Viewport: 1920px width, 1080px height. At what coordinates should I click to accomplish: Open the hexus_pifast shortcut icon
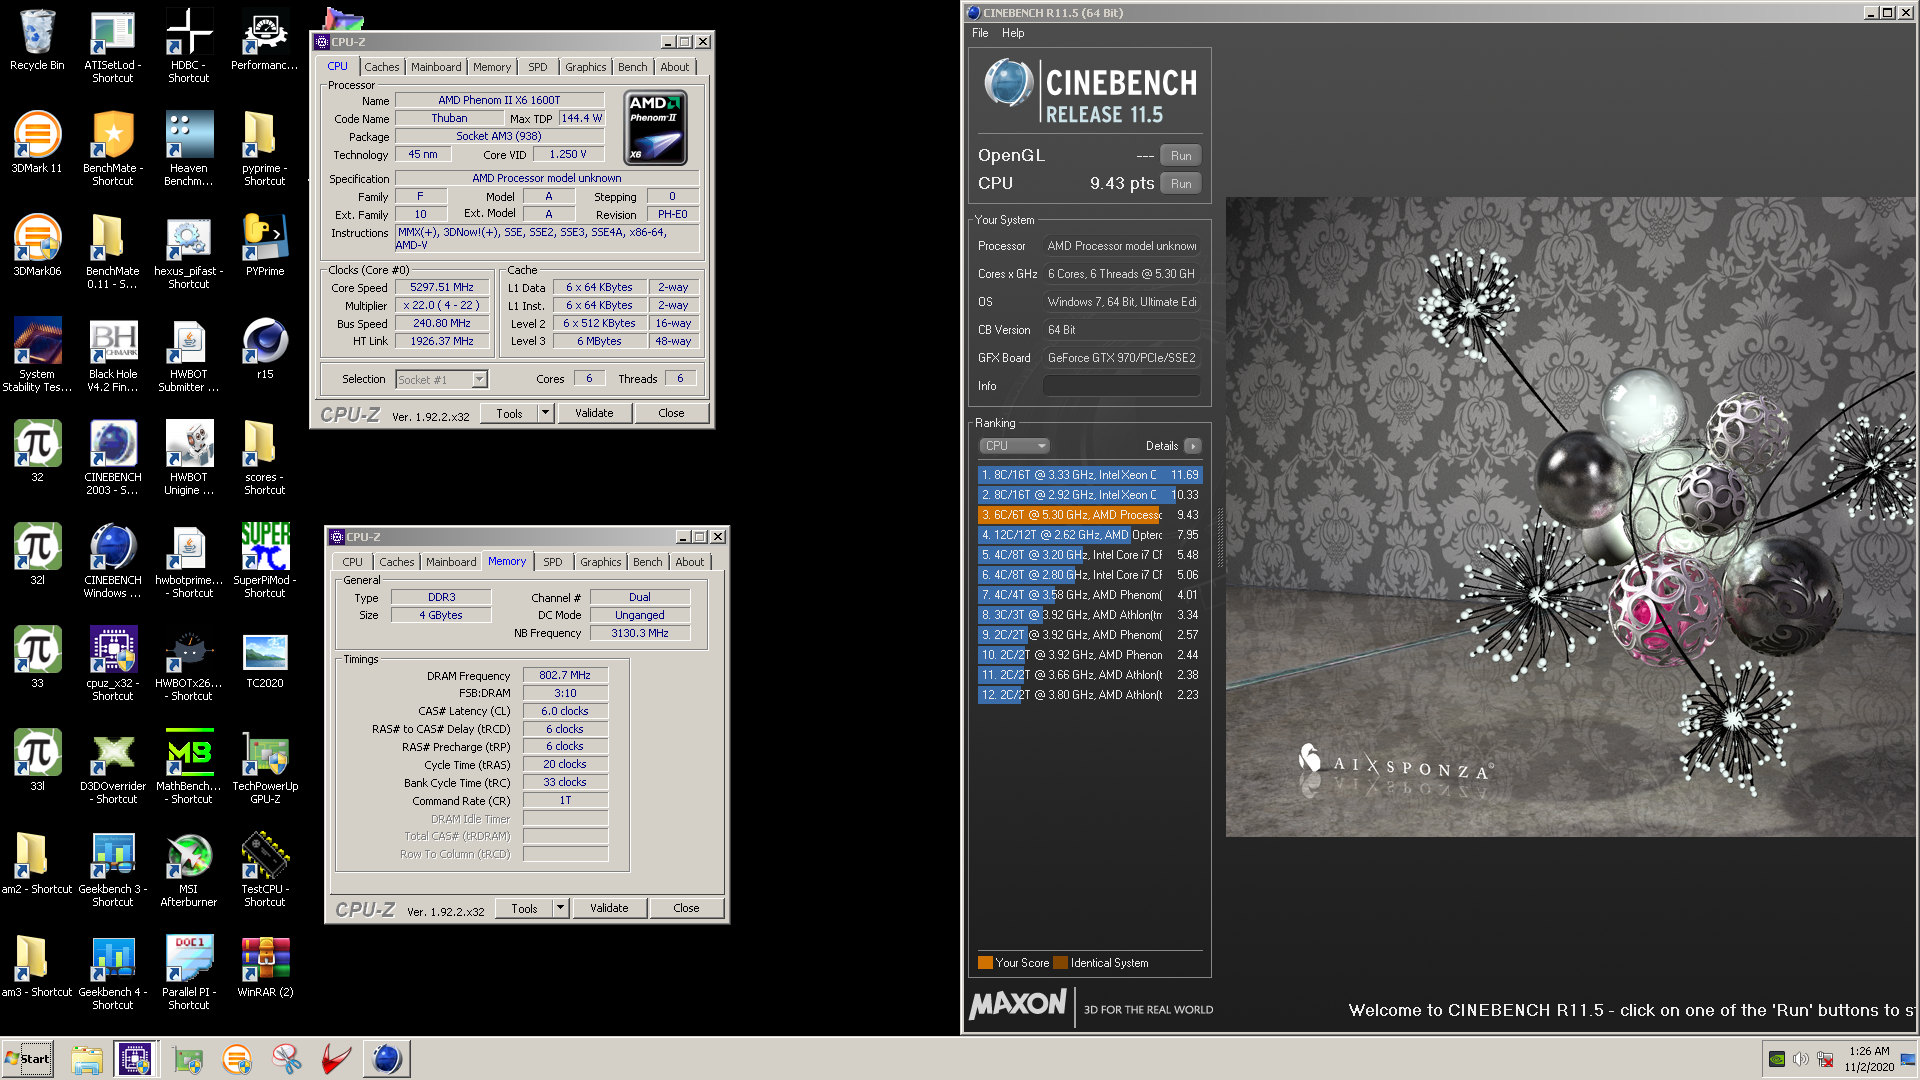point(189,252)
